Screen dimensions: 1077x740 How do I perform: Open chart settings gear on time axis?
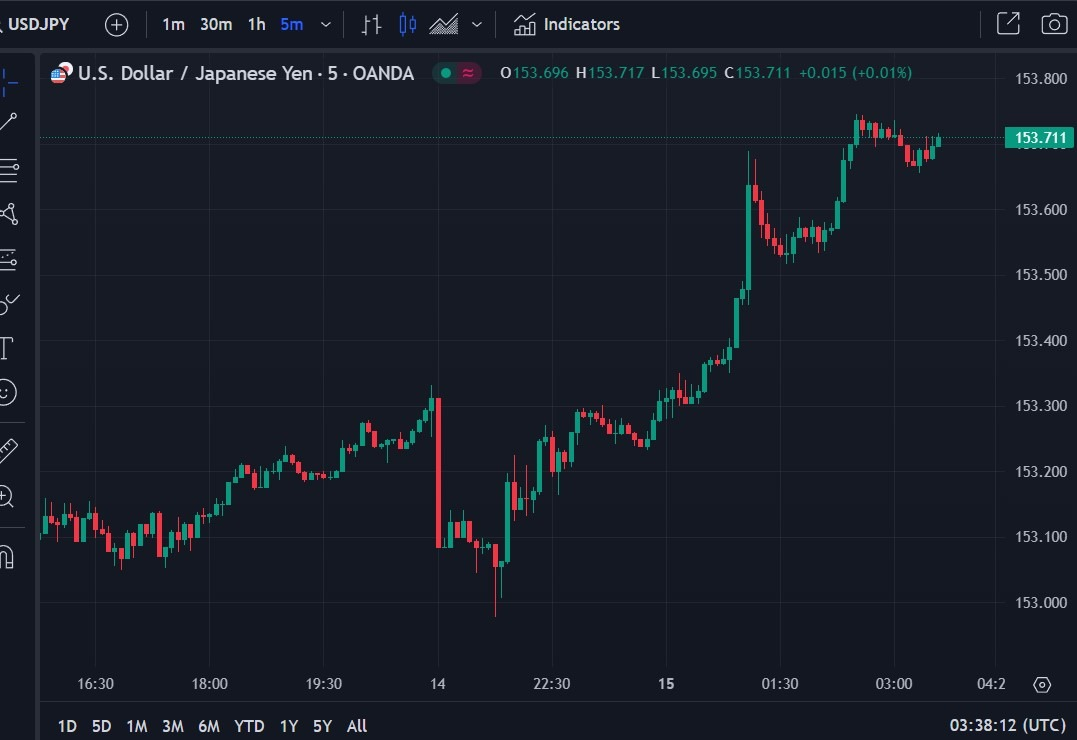[x=1042, y=684]
